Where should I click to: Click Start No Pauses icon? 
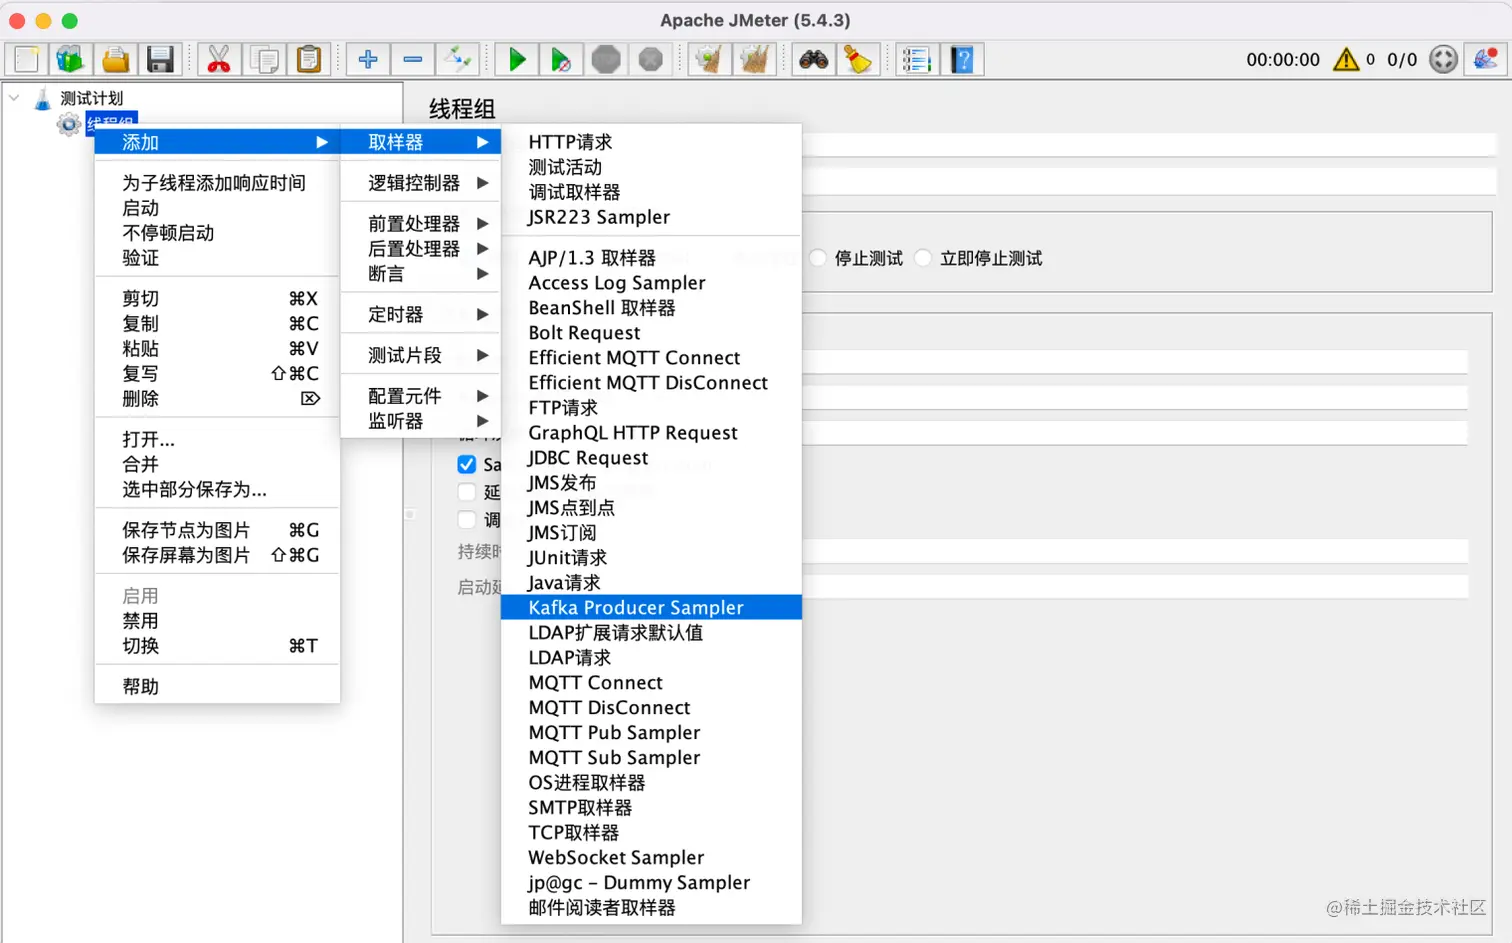pos(561,60)
